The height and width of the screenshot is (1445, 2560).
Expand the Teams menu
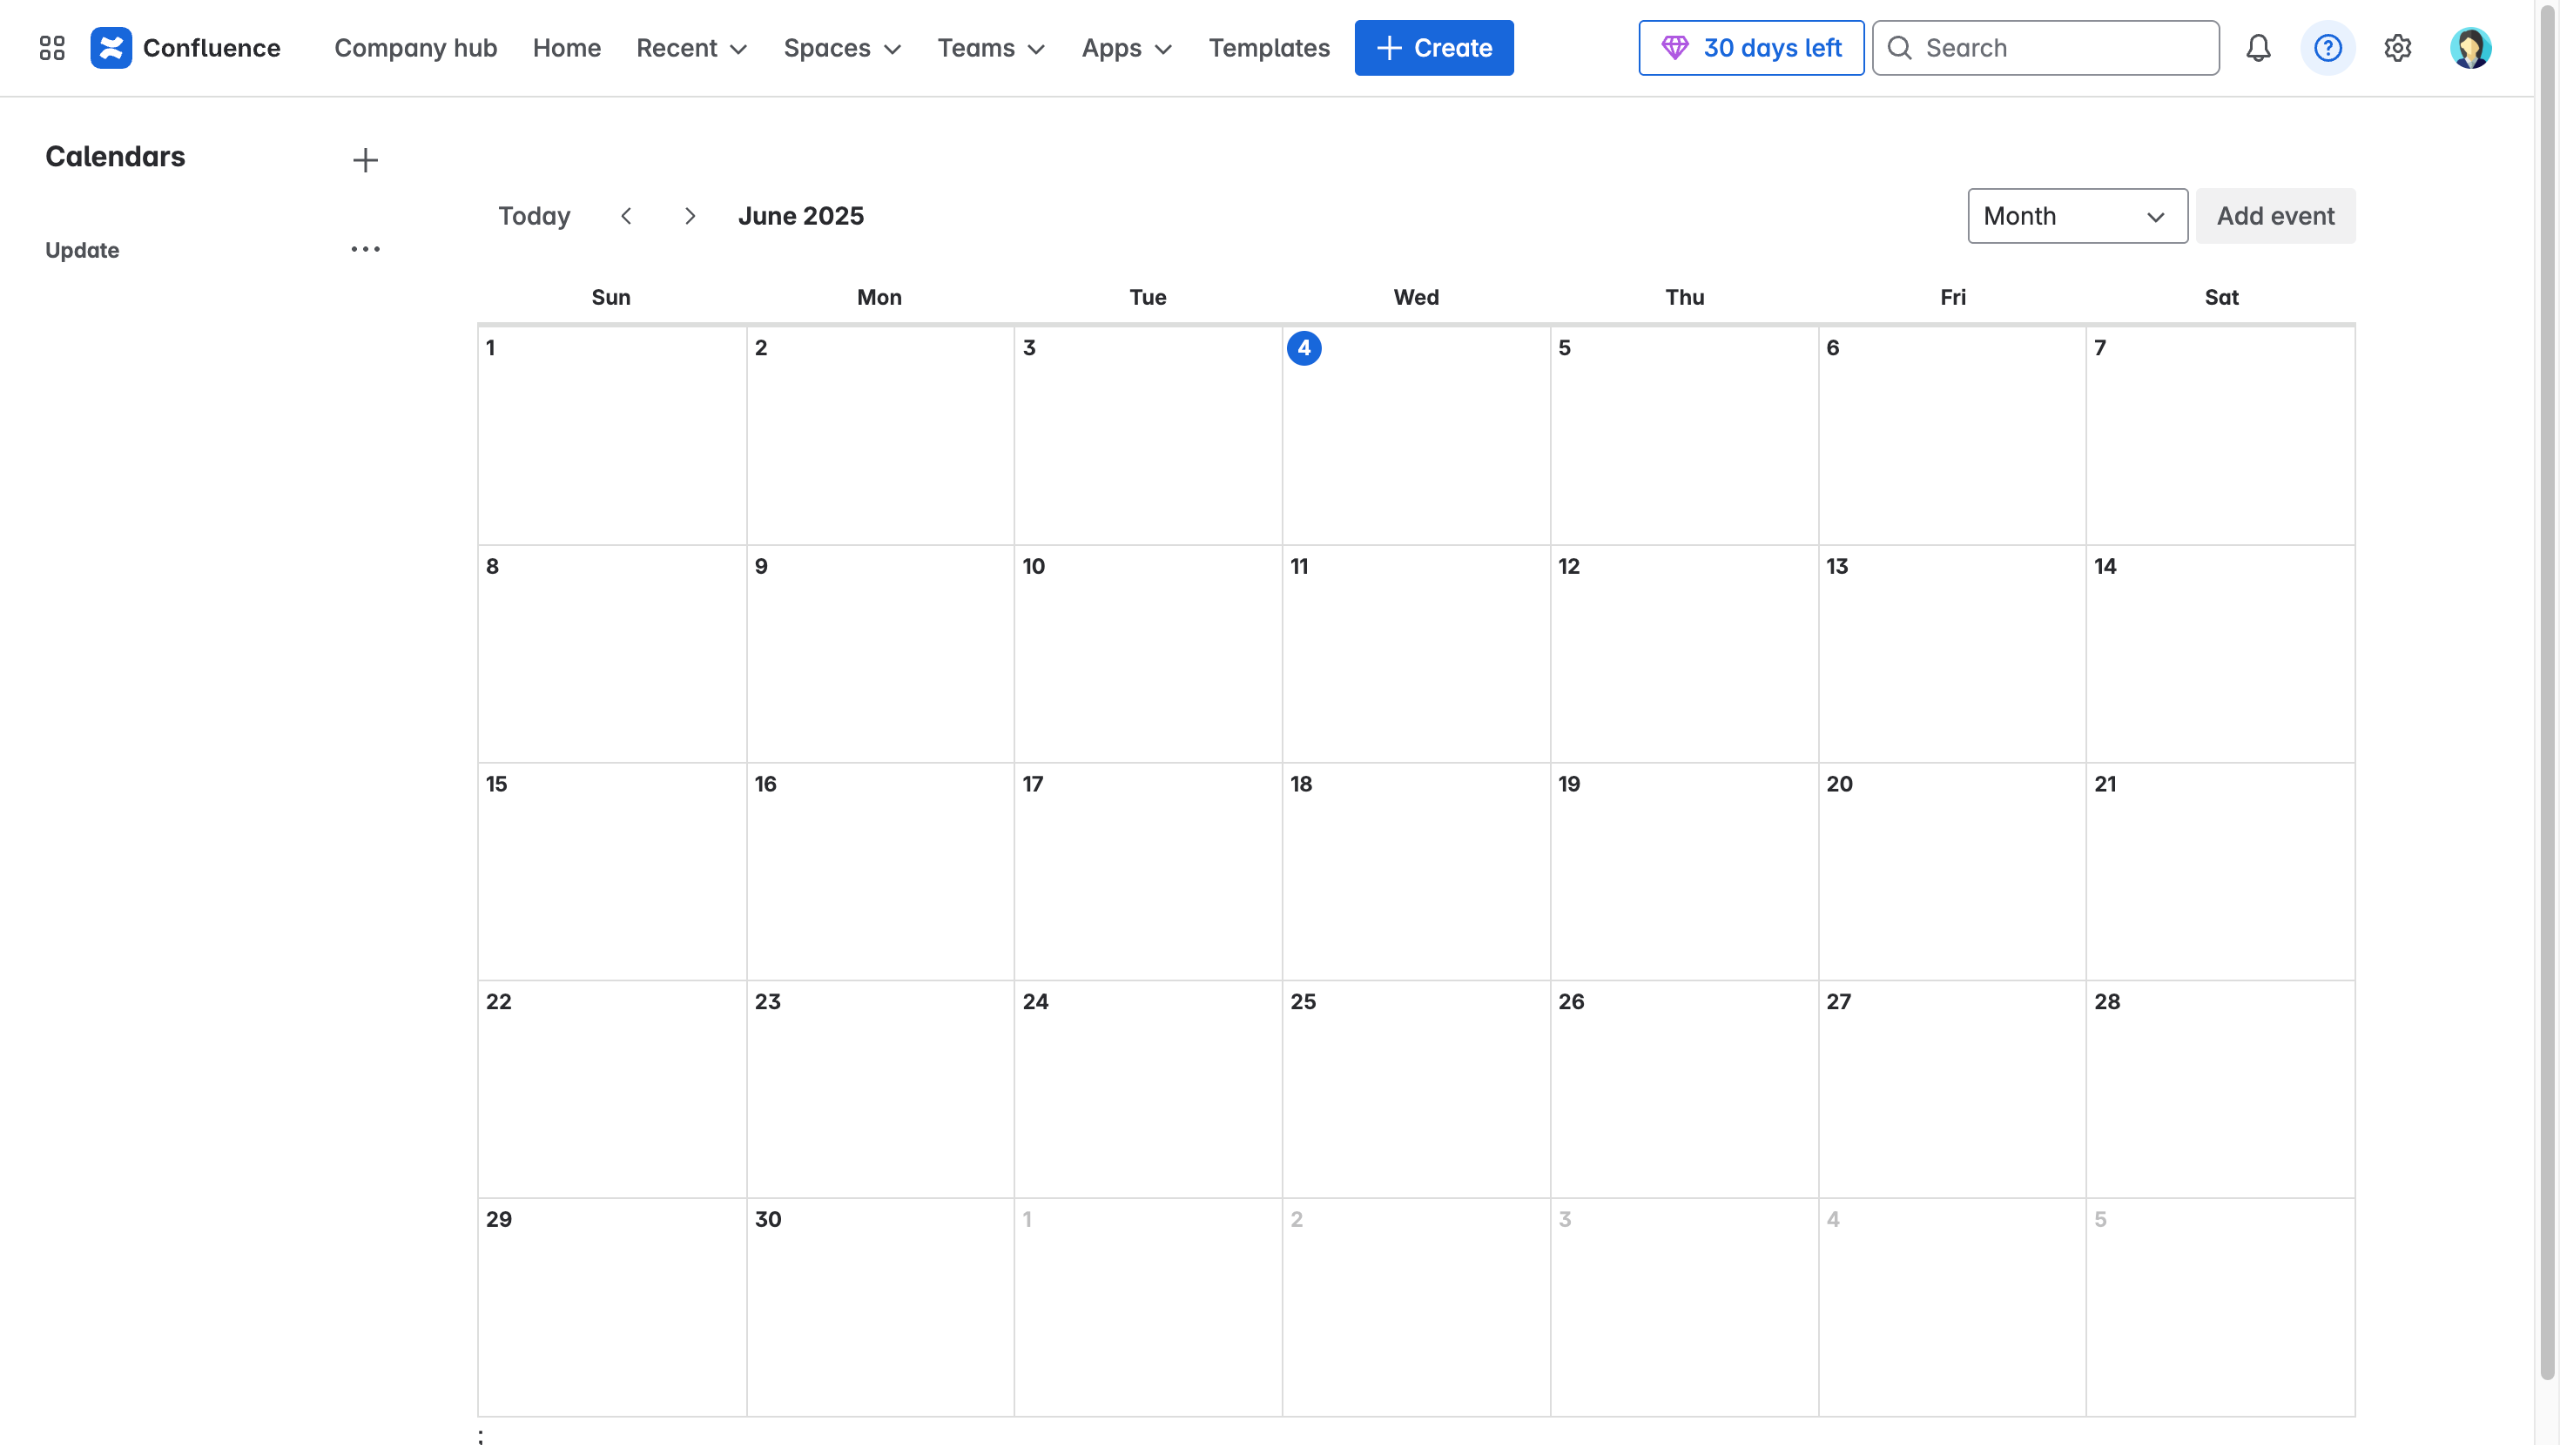pyautogui.click(x=991, y=48)
